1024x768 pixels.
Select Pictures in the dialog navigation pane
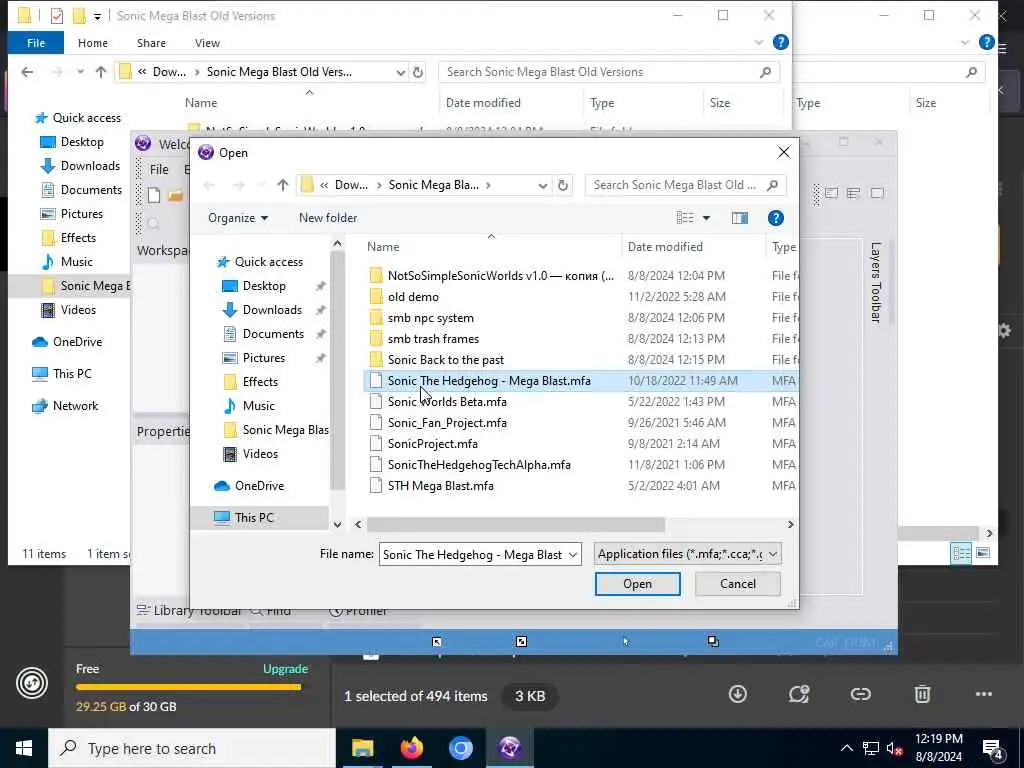tap(263, 358)
